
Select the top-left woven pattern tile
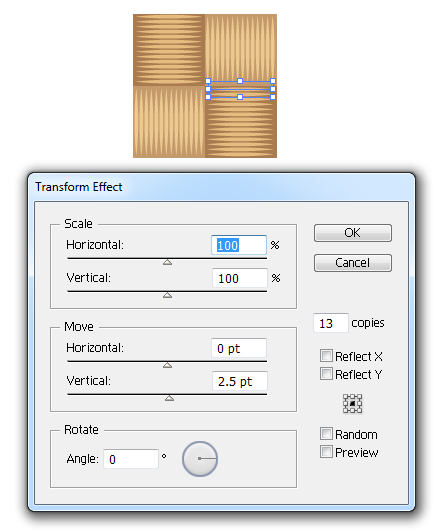tap(169, 50)
